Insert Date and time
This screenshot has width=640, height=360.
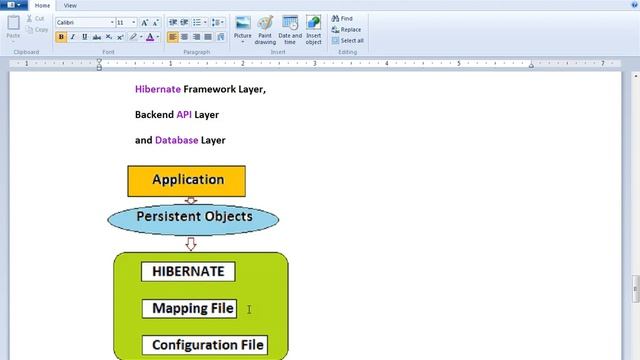point(290,30)
